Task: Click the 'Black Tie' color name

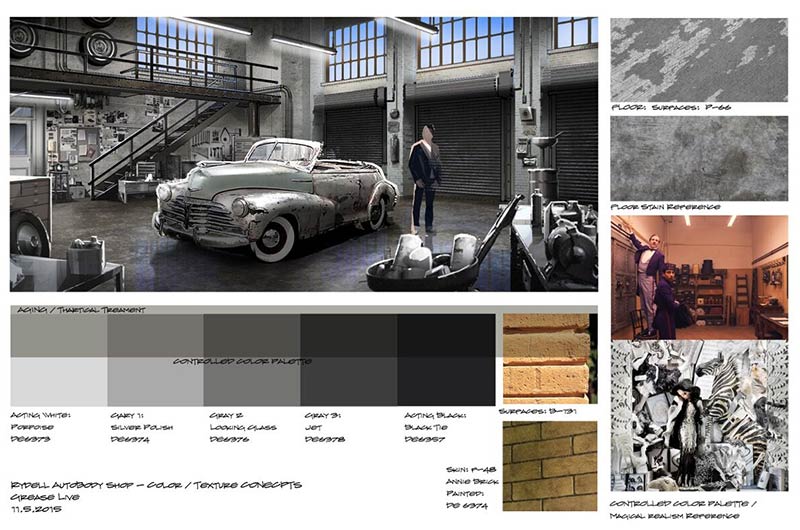Action: 426,427
